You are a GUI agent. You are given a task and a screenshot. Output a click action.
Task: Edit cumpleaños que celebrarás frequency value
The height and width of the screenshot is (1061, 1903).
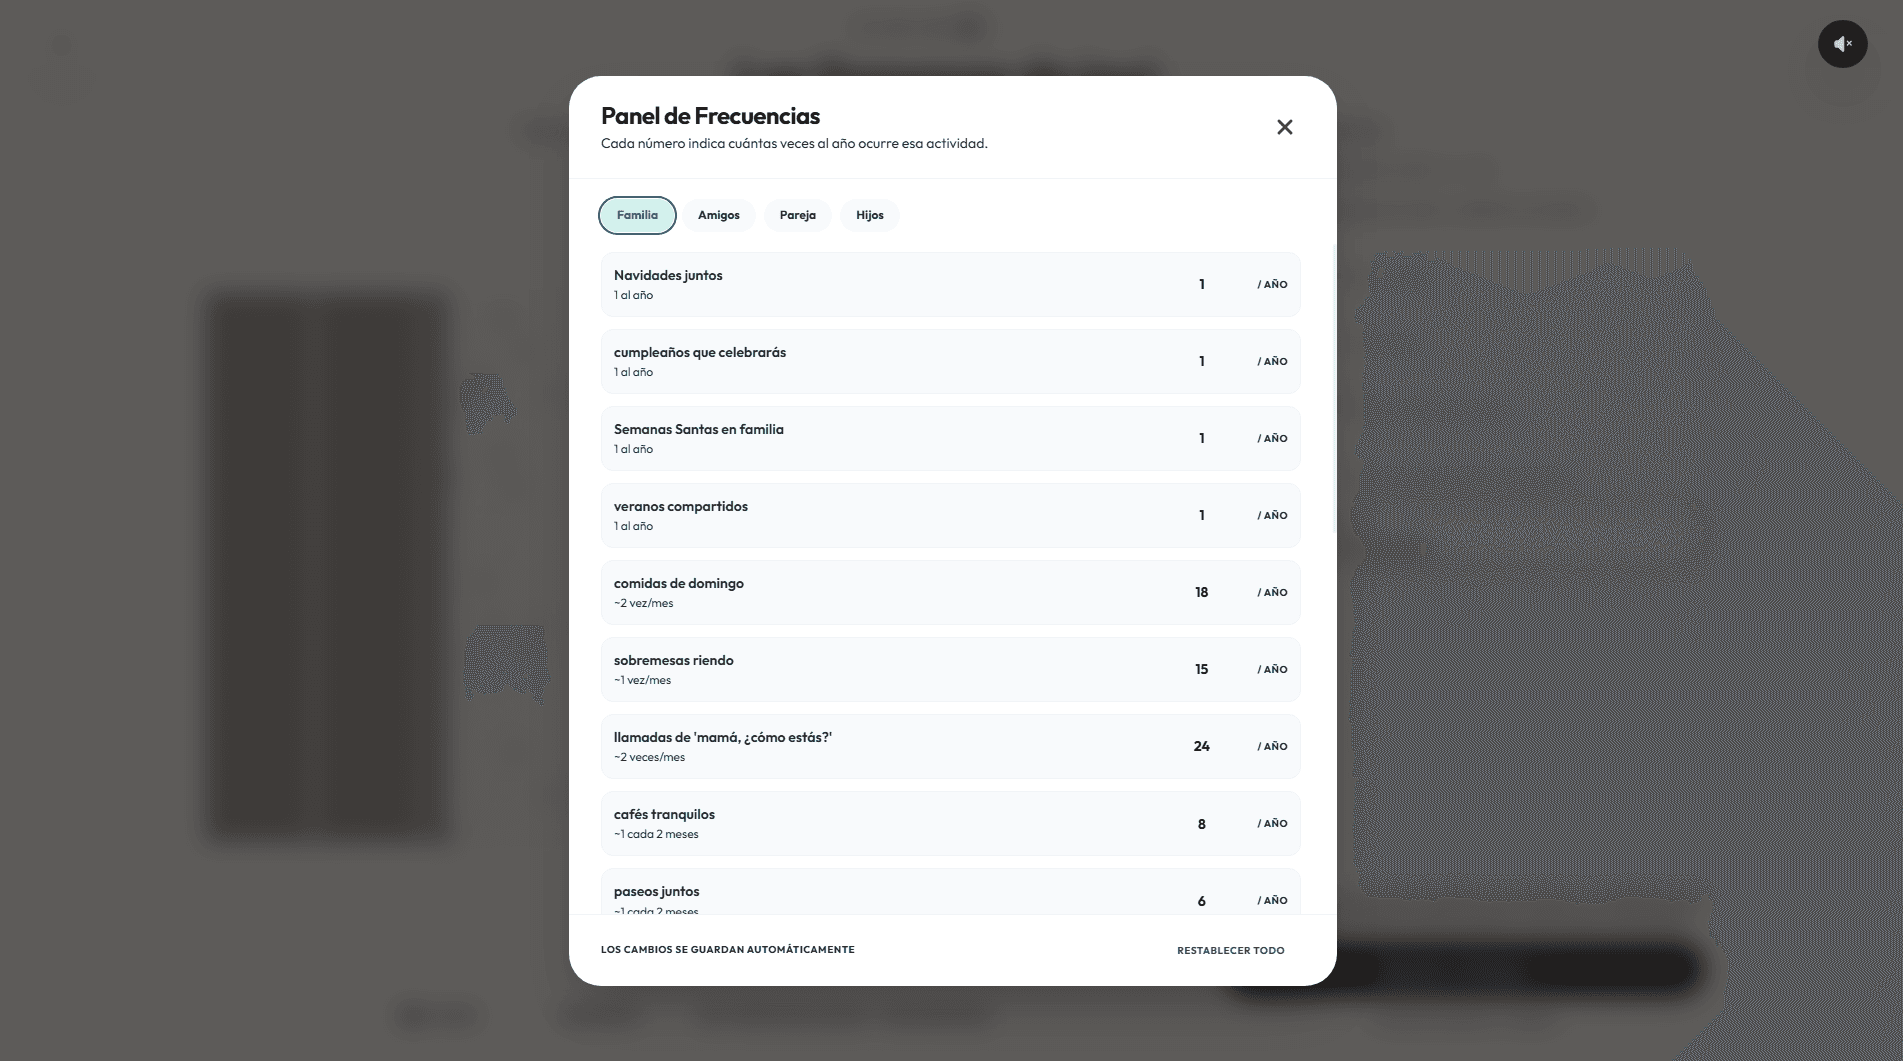[x=1202, y=361]
